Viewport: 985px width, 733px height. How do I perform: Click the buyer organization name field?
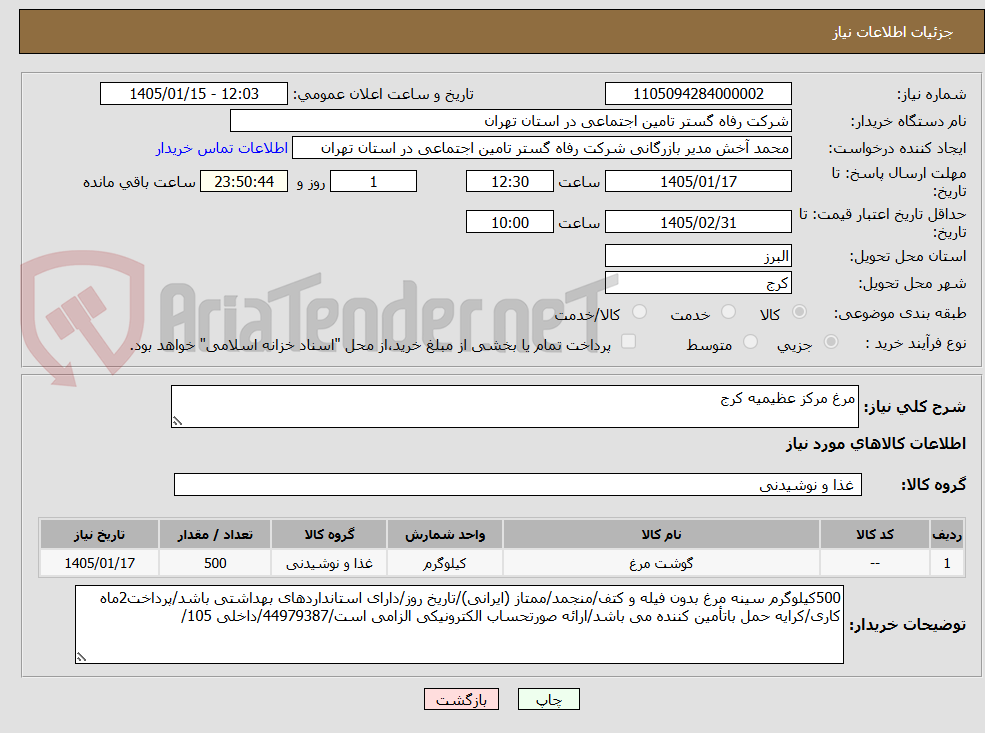511,121
